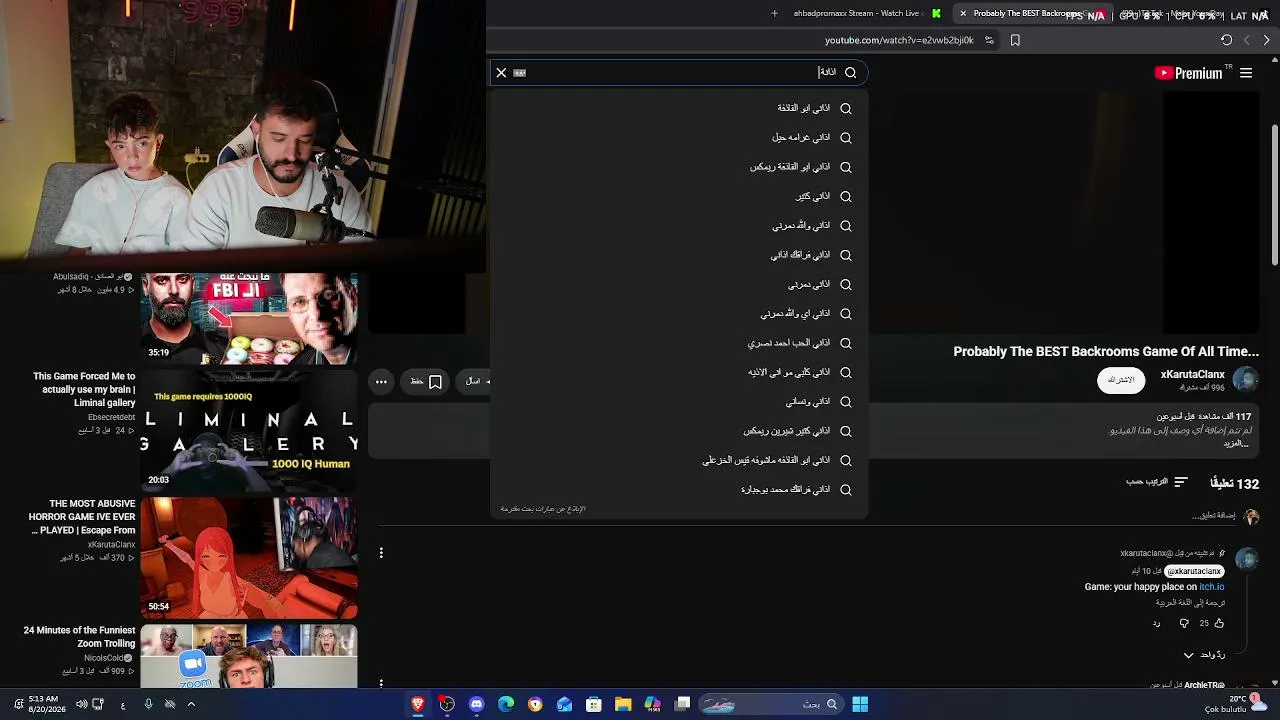Reload the page in the browser toolbar
Viewport: 1280px width, 720px height.
pyautogui.click(x=1226, y=40)
